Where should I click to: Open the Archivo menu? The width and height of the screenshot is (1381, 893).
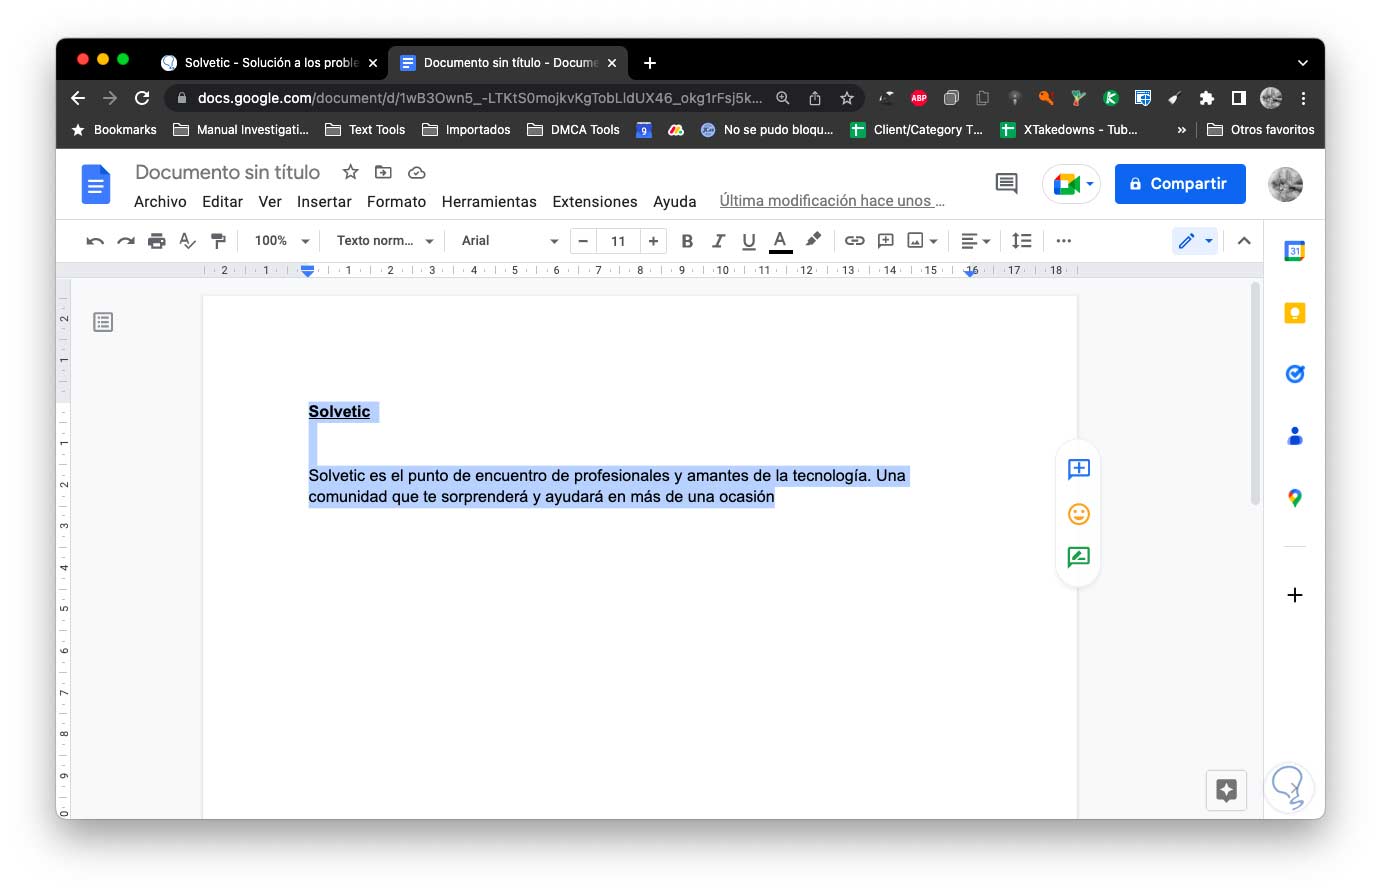(160, 202)
